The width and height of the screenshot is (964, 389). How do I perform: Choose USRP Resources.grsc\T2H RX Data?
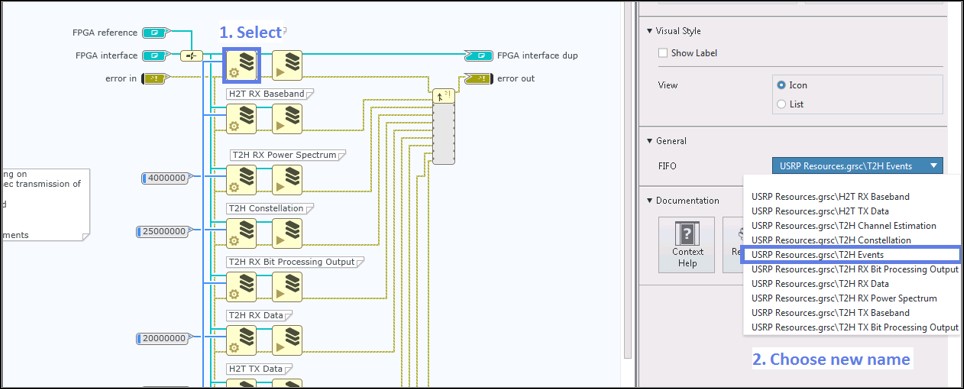pyautogui.click(x=851, y=283)
